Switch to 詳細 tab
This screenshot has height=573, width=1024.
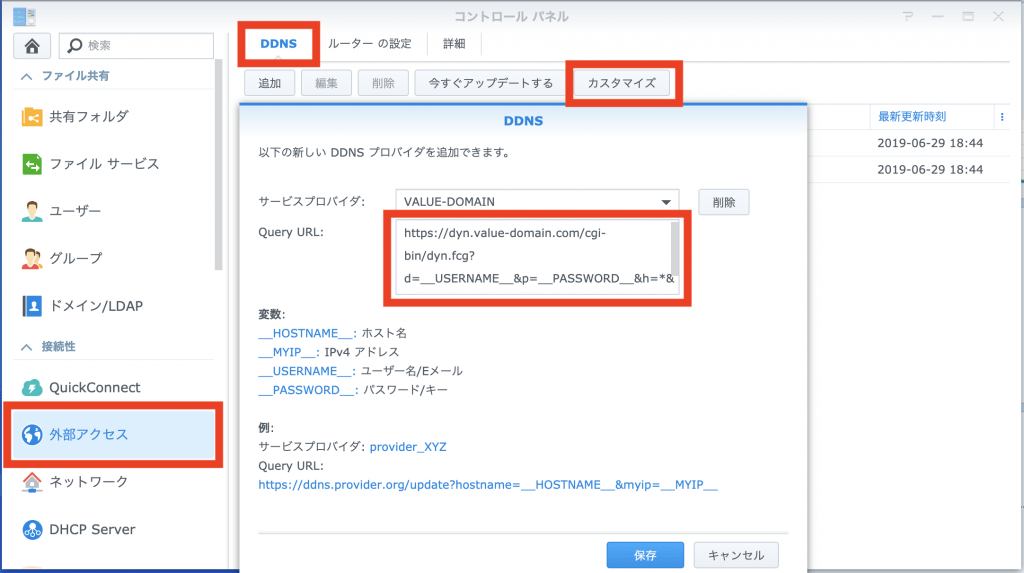(x=454, y=44)
